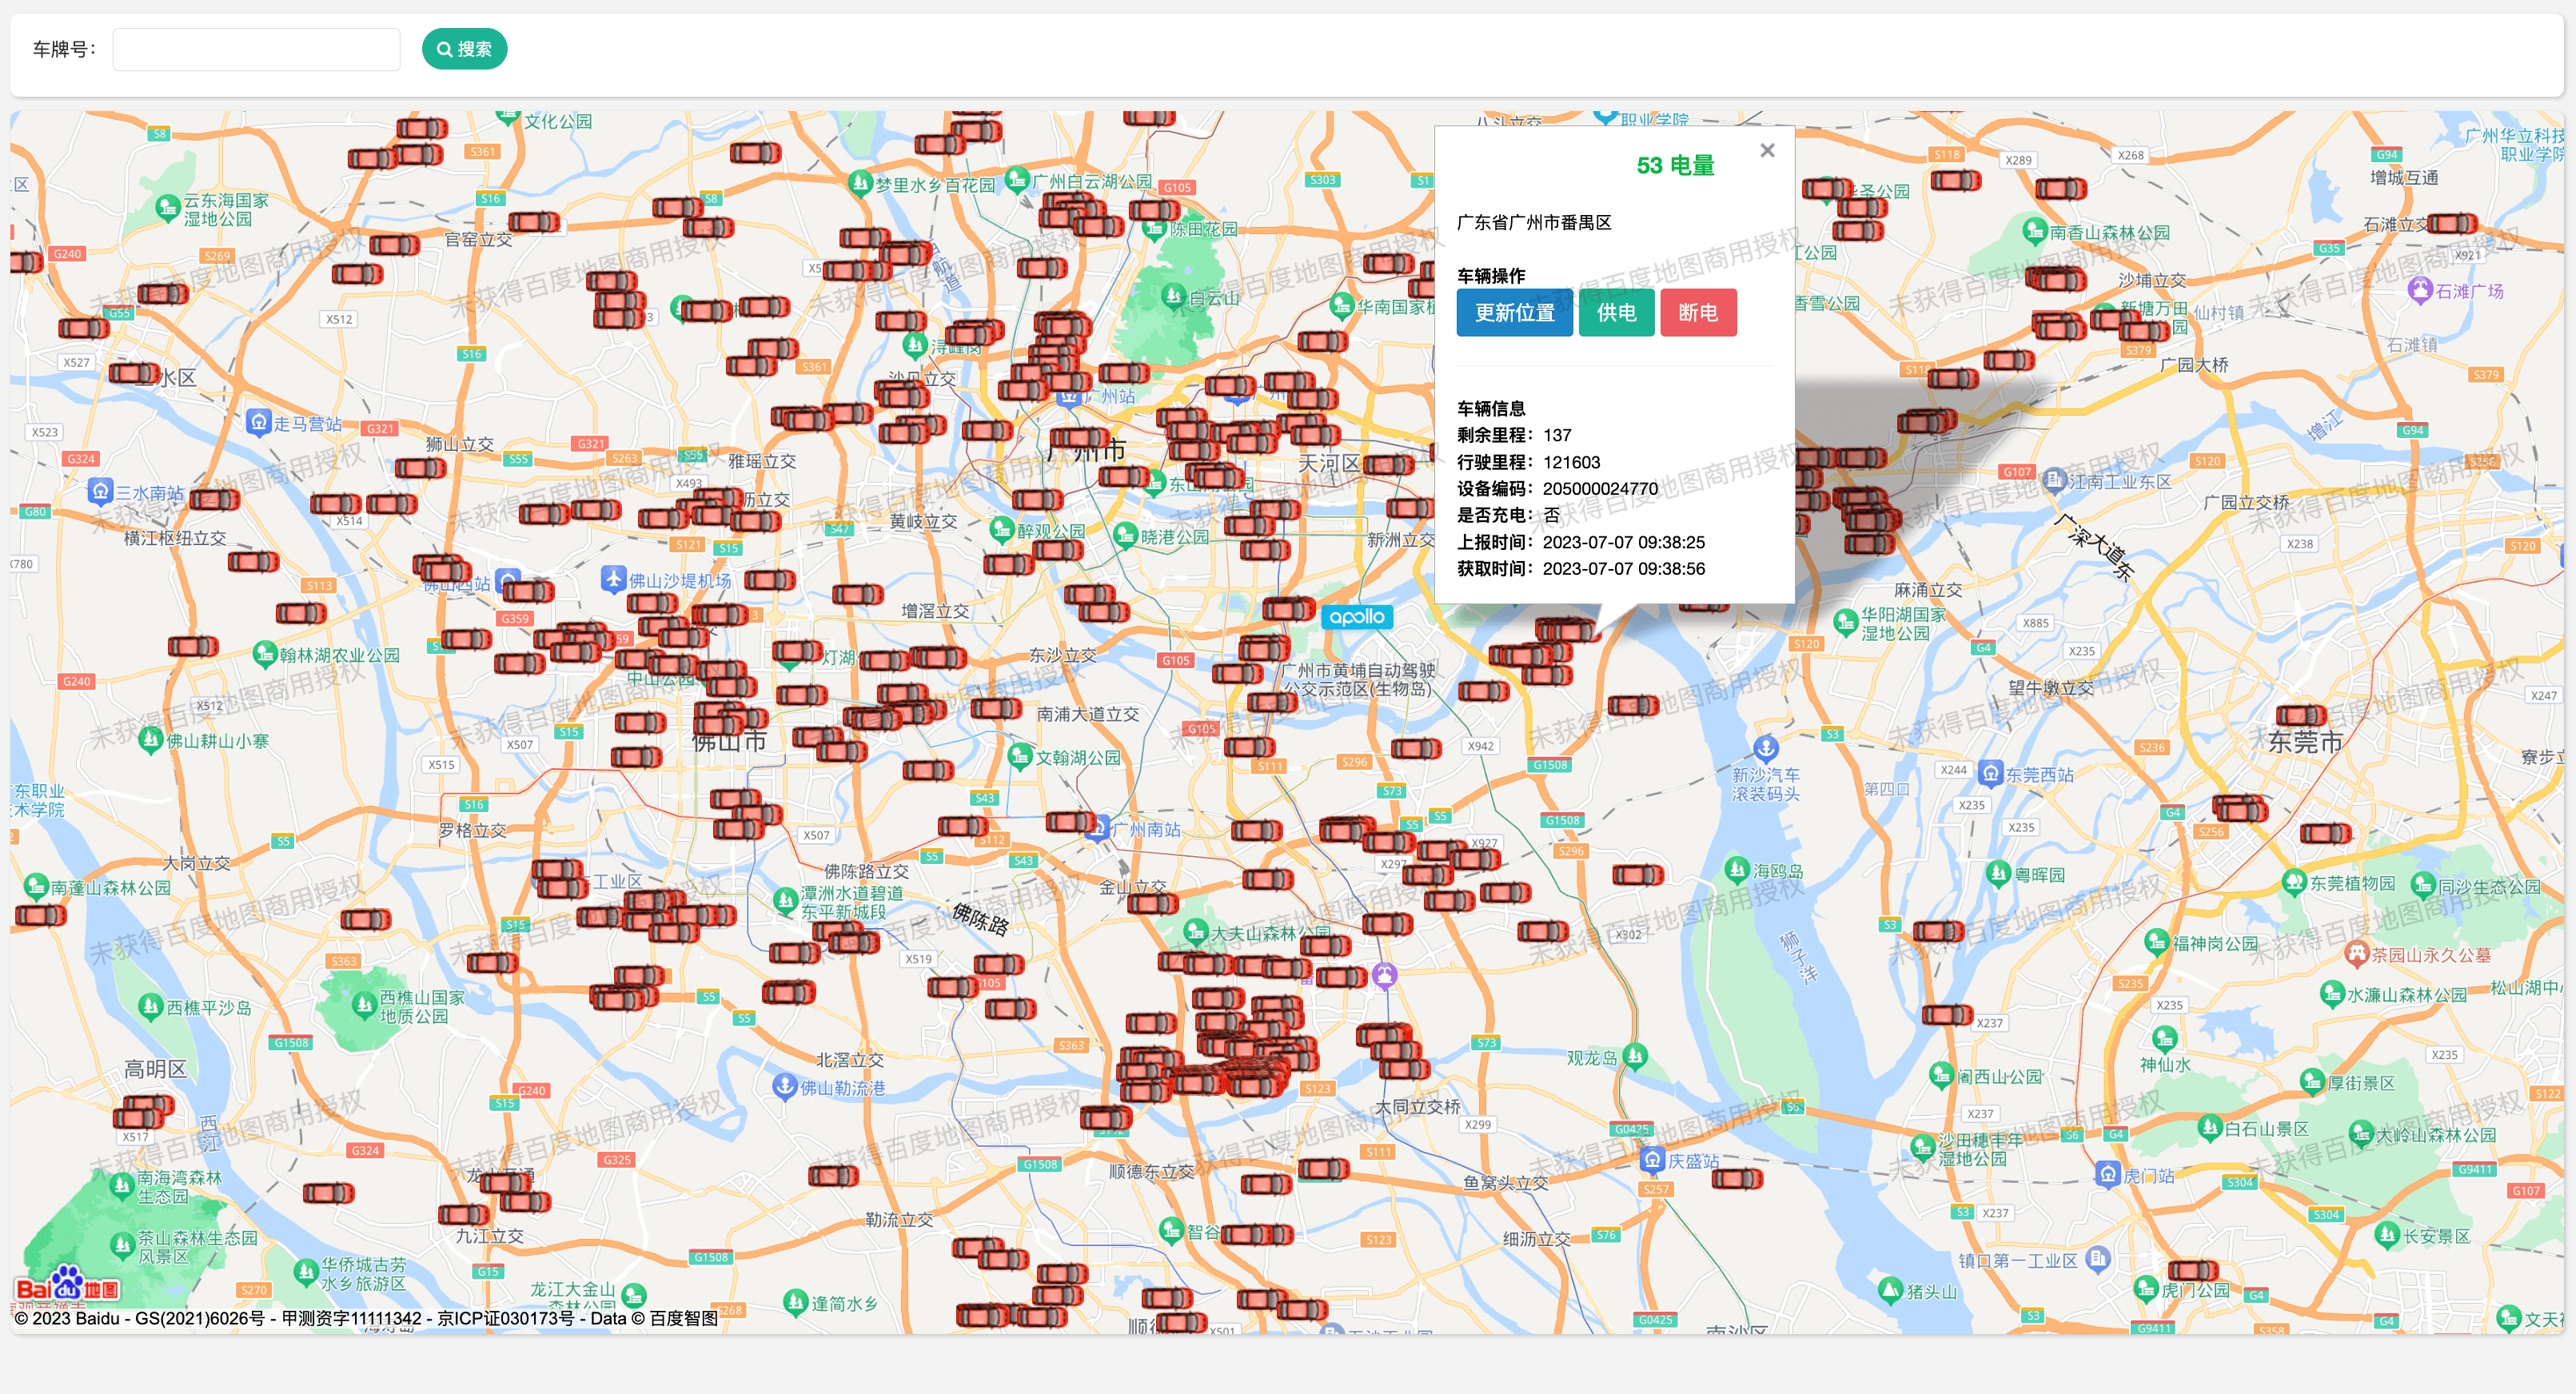Viewport: 2576px width, 1394px height.
Task: Click the 设备编码 value 205000024770
Action: 1600,488
